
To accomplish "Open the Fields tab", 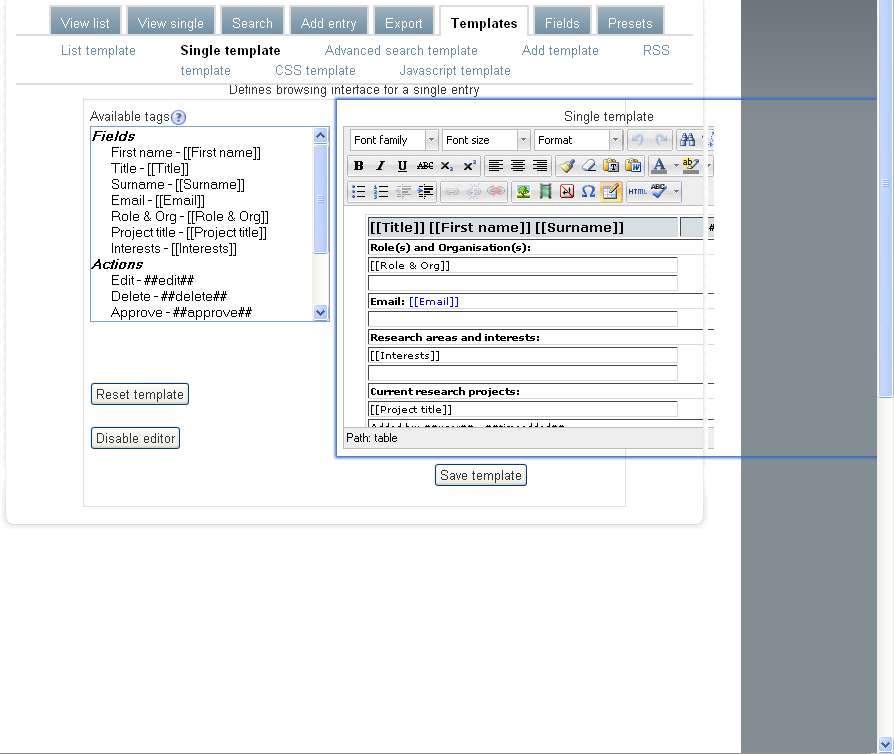I will click(x=562, y=23).
